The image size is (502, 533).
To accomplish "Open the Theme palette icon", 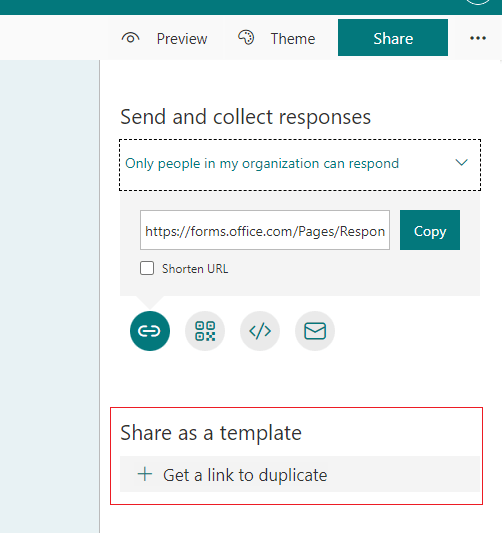I will (x=246, y=37).
